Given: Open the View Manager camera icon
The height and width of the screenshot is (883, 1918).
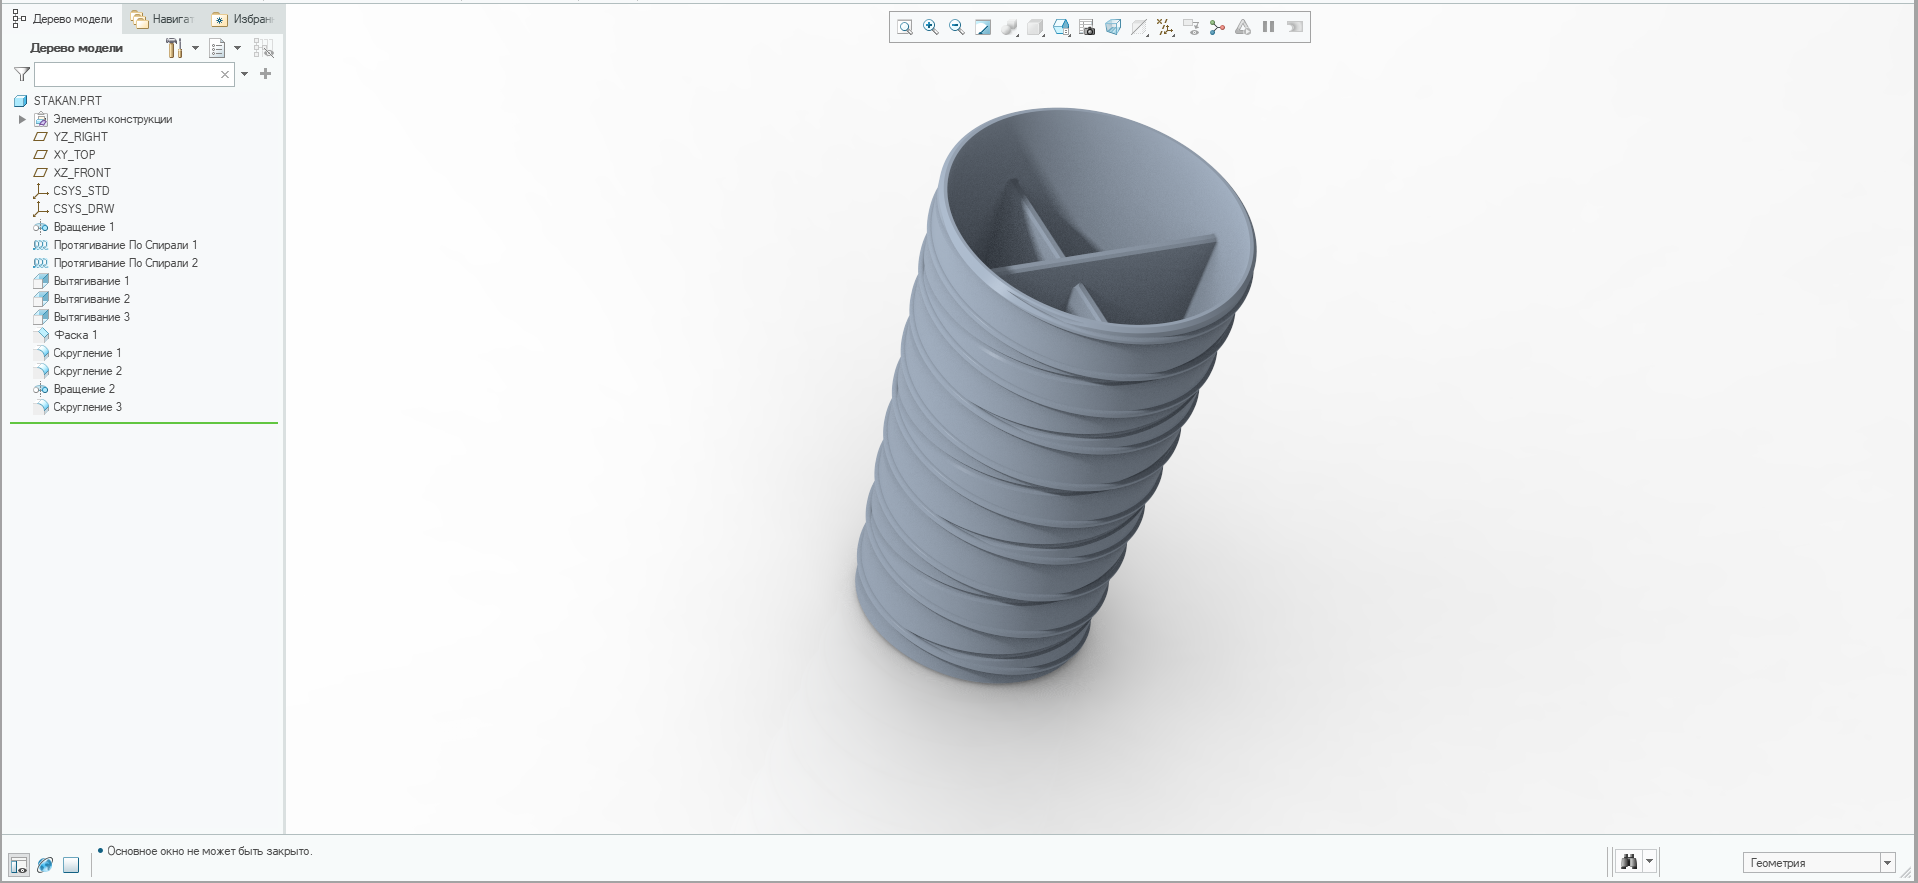Looking at the screenshot, I should coord(1087,28).
